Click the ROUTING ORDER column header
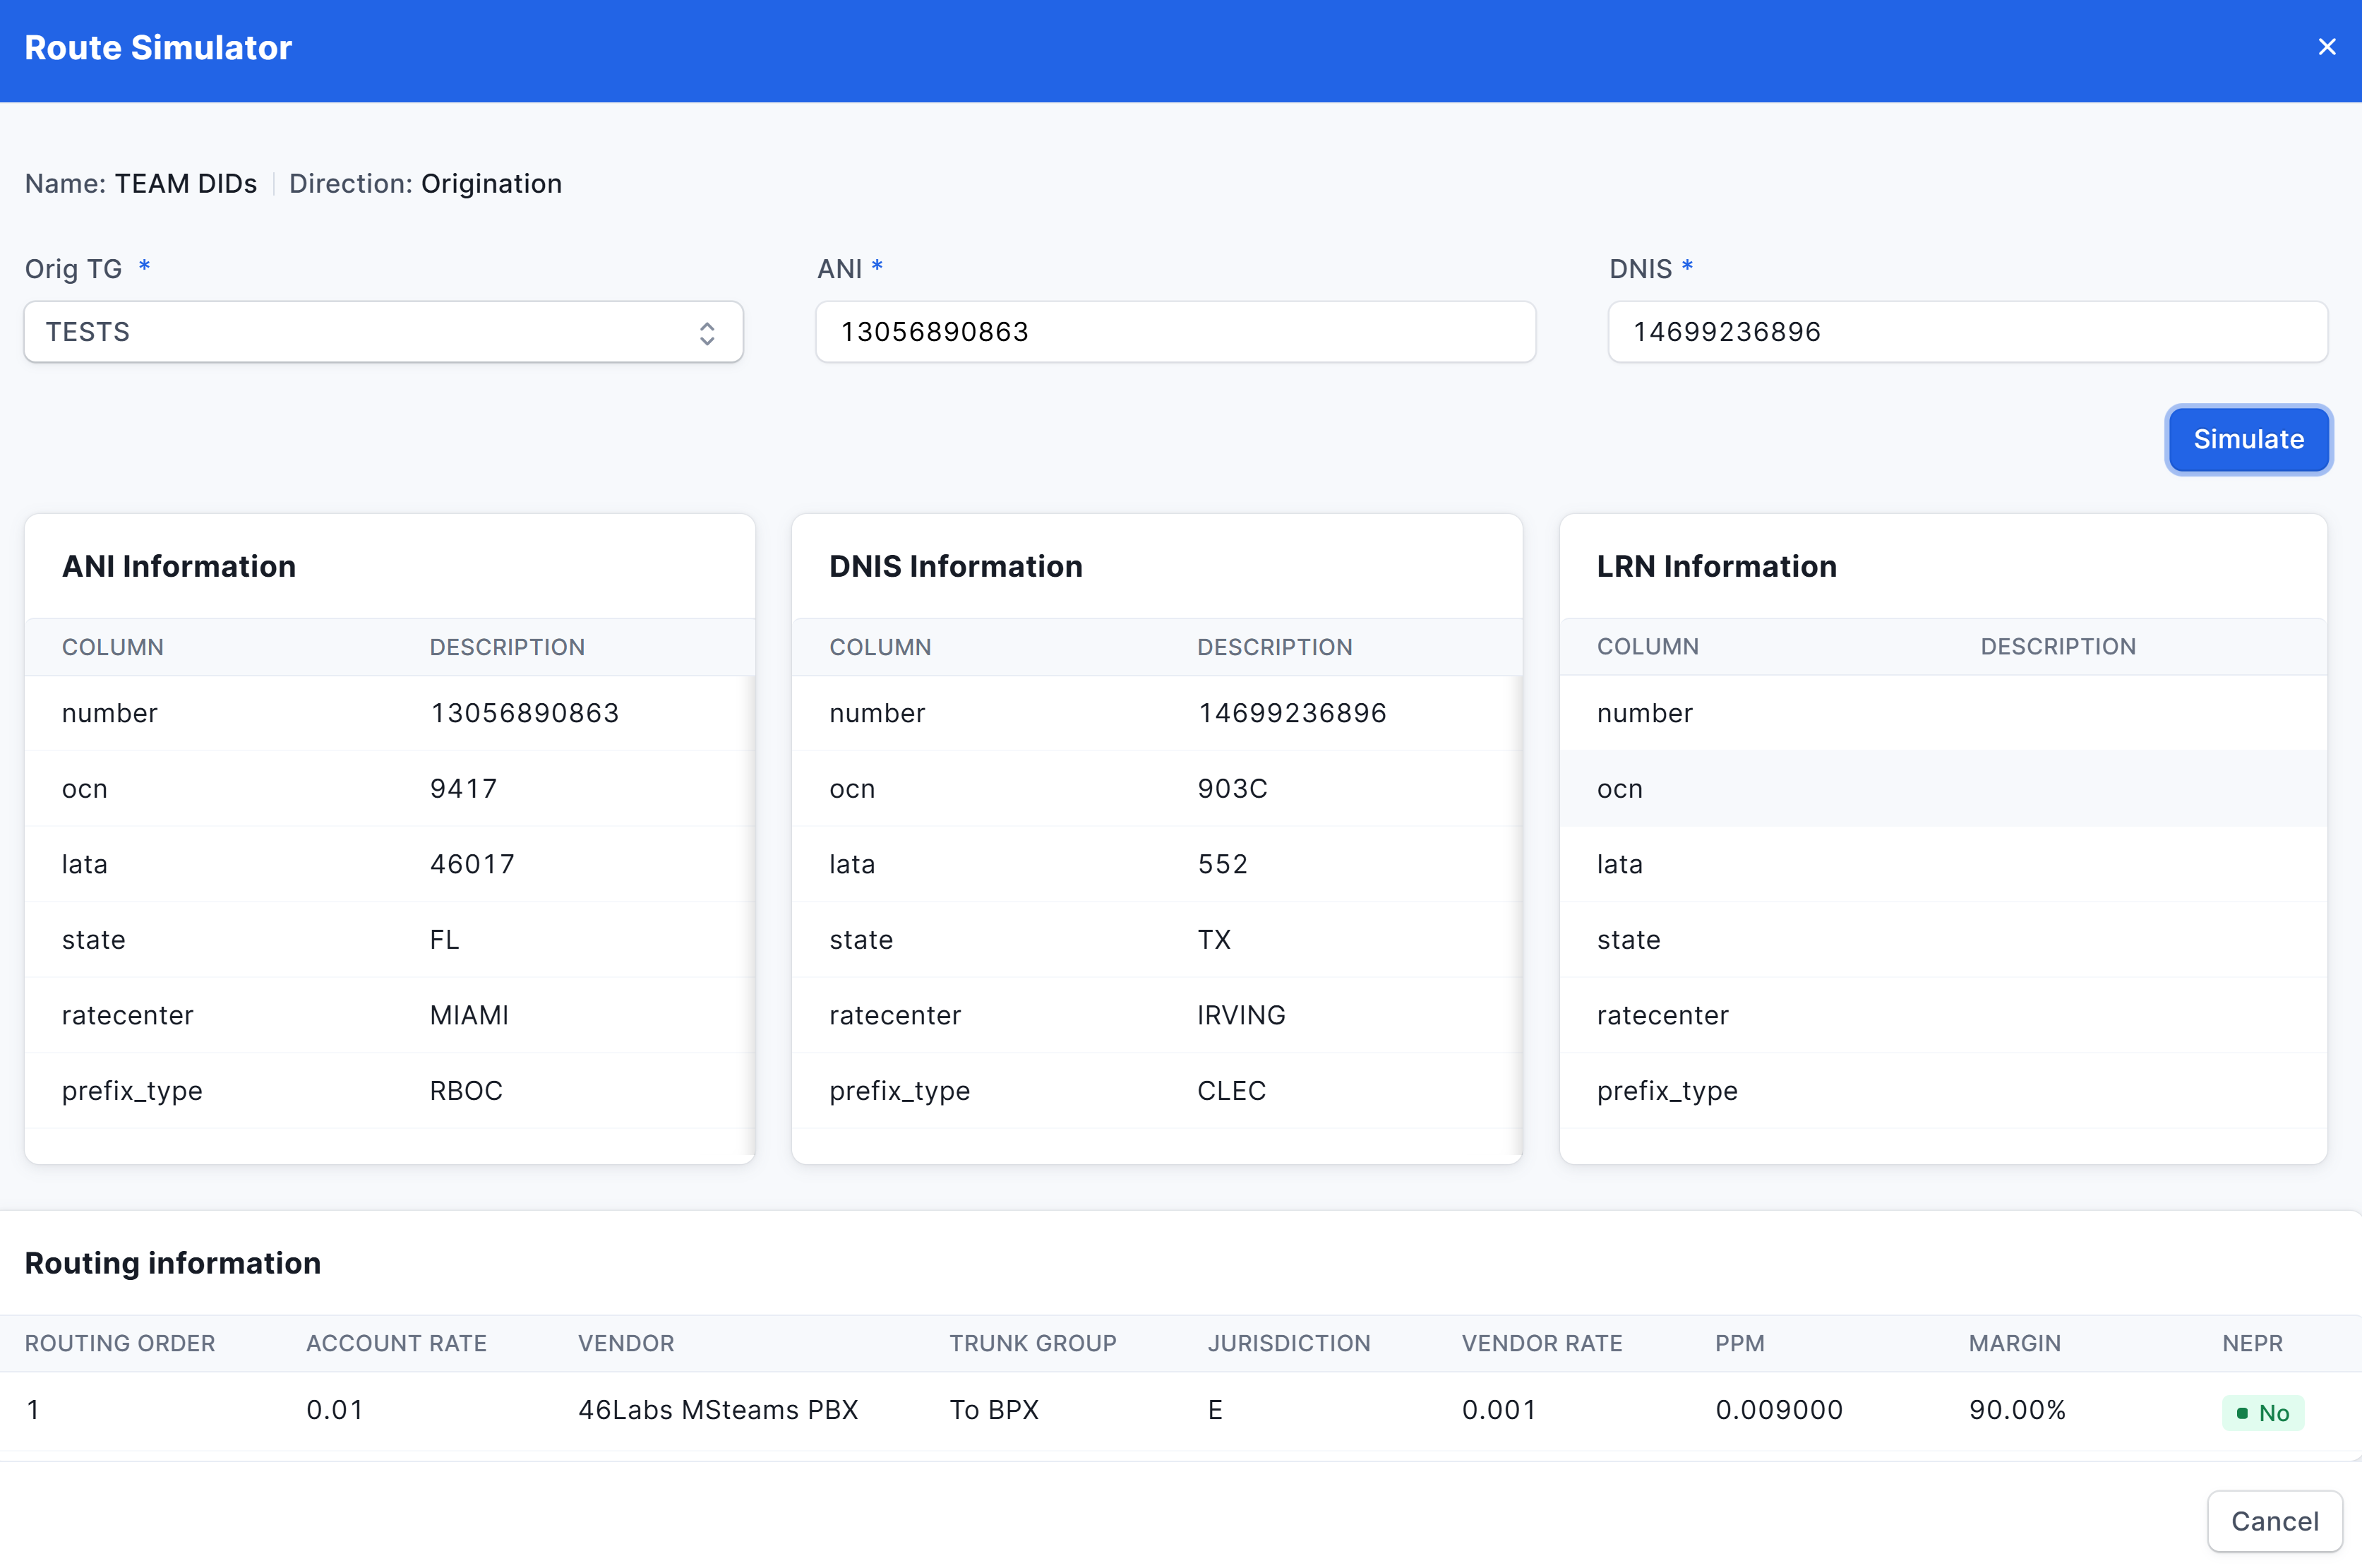The height and width of the screenshot is (1568, 2362). [x=120, y=1343]
